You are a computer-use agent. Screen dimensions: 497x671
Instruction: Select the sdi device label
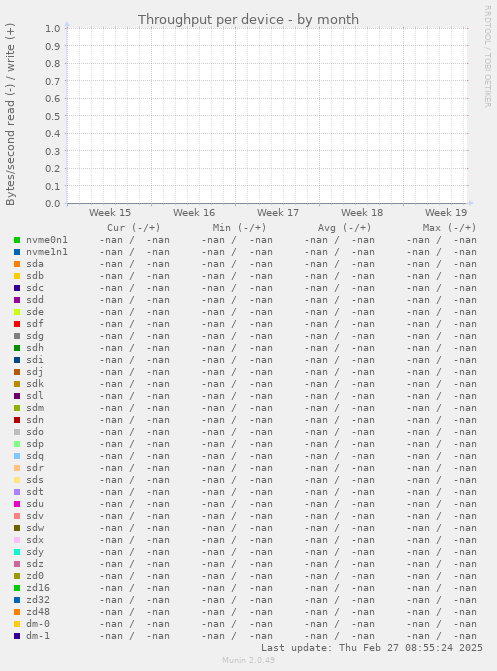pyautogui.click(x=35, y=360)
